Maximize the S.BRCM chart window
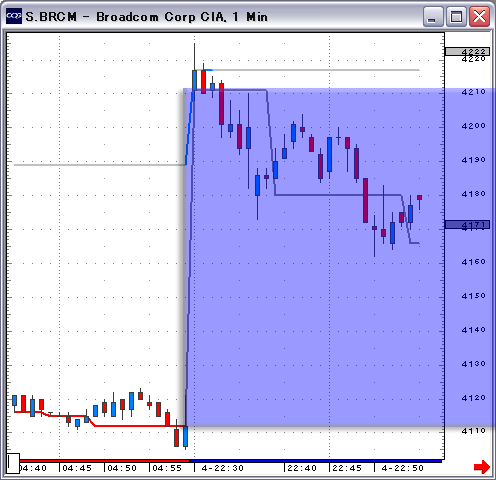Viewport: 496px width, 480px height. (x=456, y=17)
